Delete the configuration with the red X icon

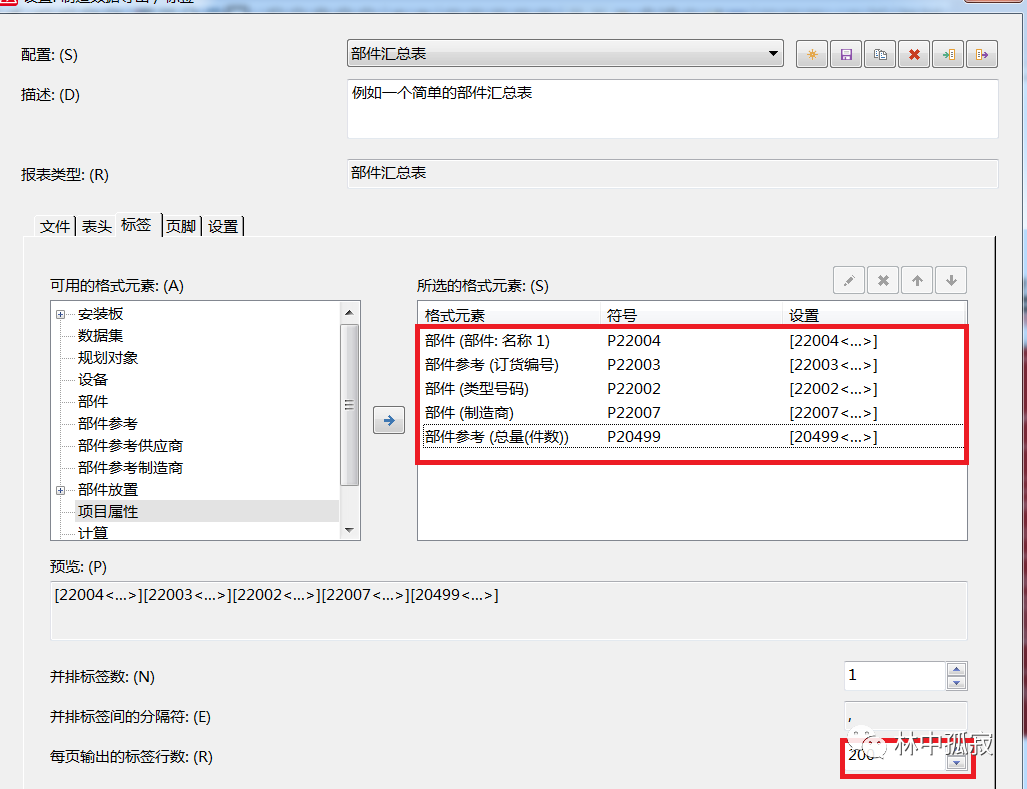[913, 54]
